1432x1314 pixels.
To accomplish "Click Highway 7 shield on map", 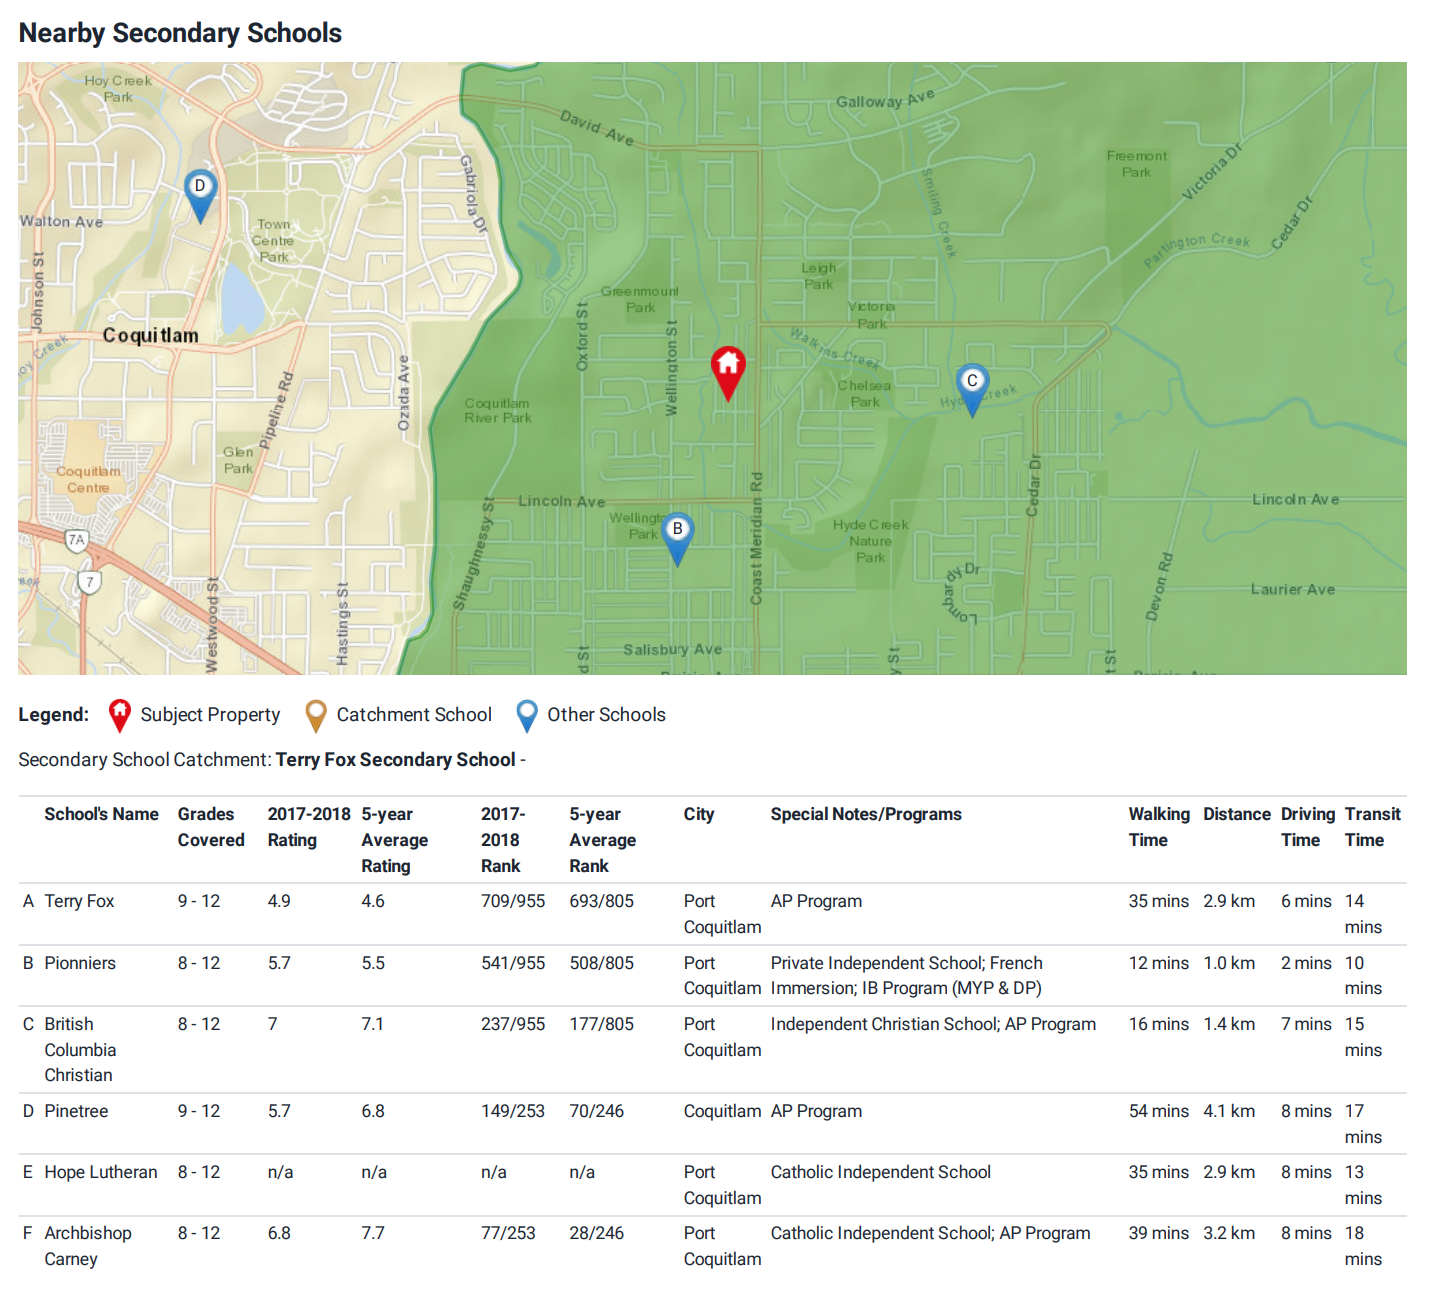I will pos(90,581).
